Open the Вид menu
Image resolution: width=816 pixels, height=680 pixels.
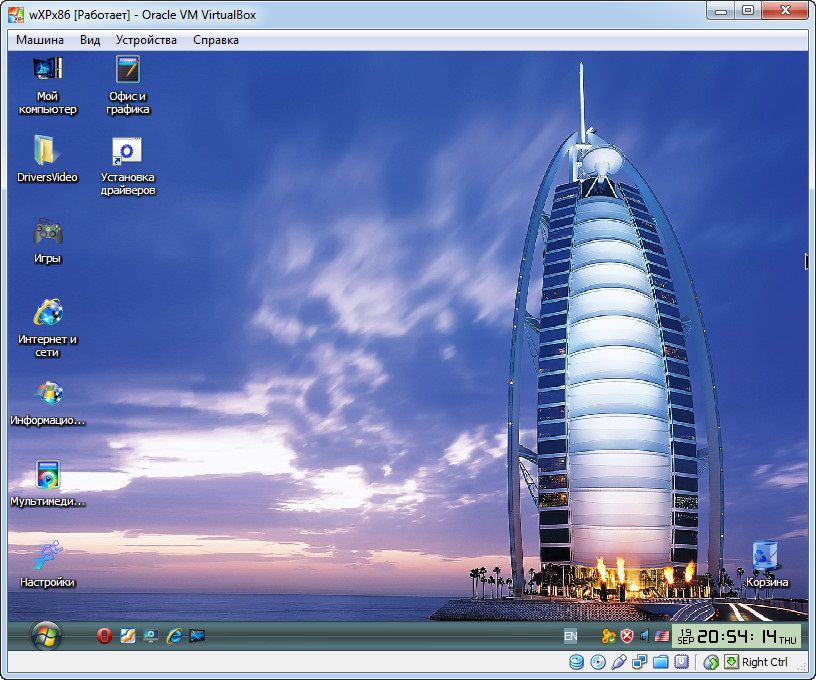90,40
